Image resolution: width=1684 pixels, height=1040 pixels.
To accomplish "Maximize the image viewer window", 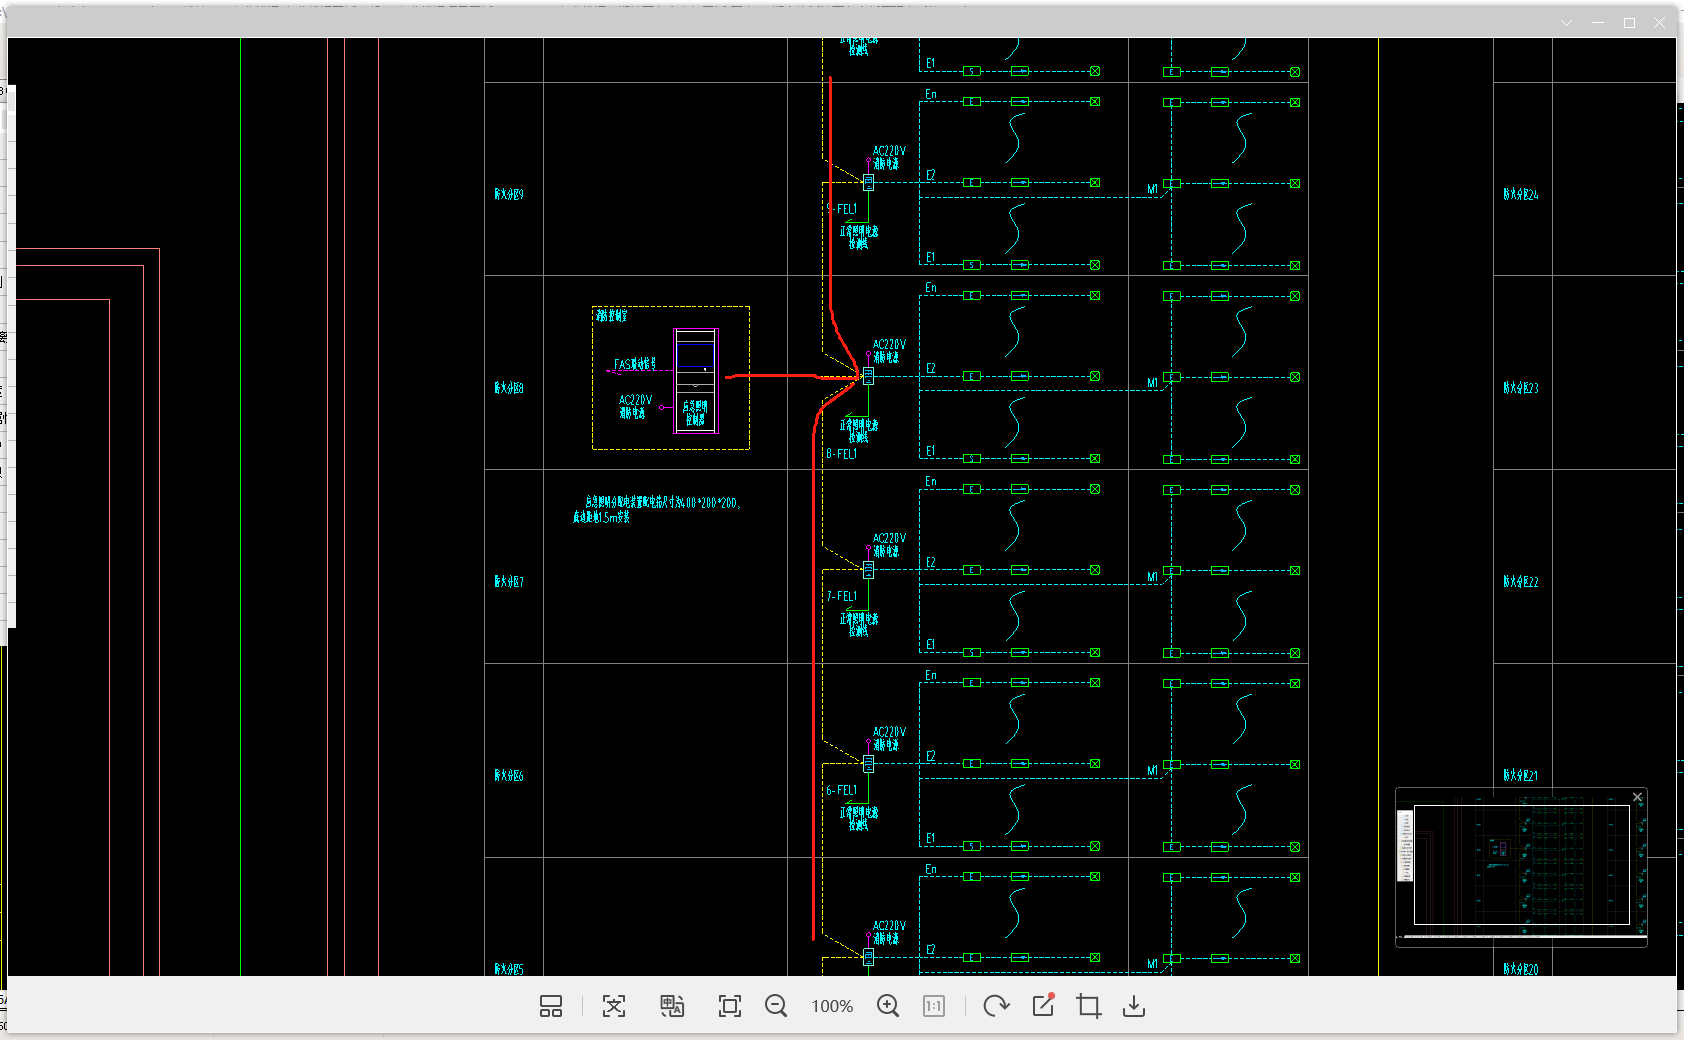I will (x=1629, y=22).
